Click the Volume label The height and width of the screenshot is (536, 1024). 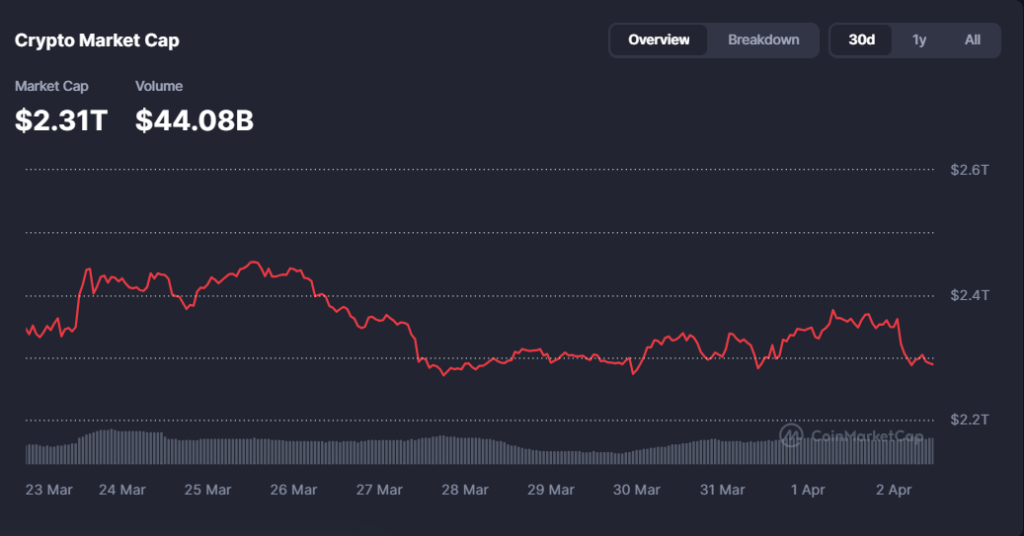point(159,86)
